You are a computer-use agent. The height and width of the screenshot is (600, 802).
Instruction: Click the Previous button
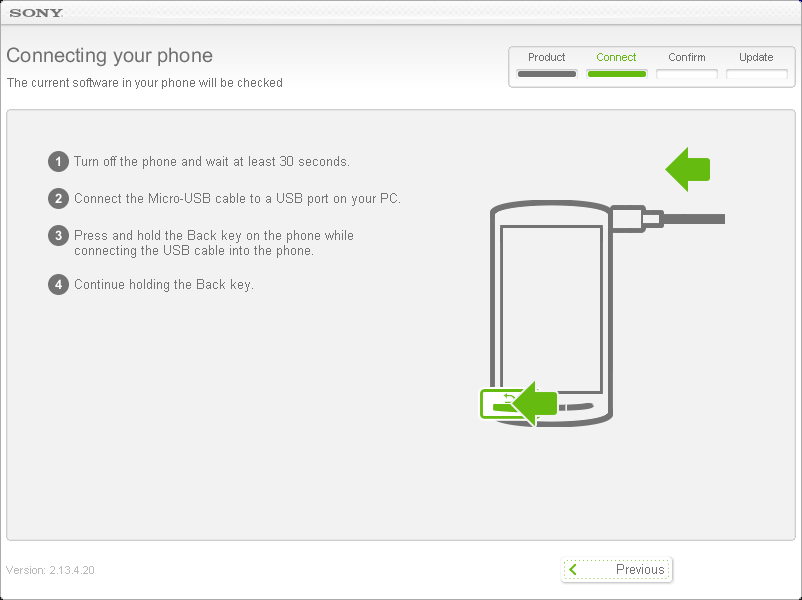pos(616,569)
